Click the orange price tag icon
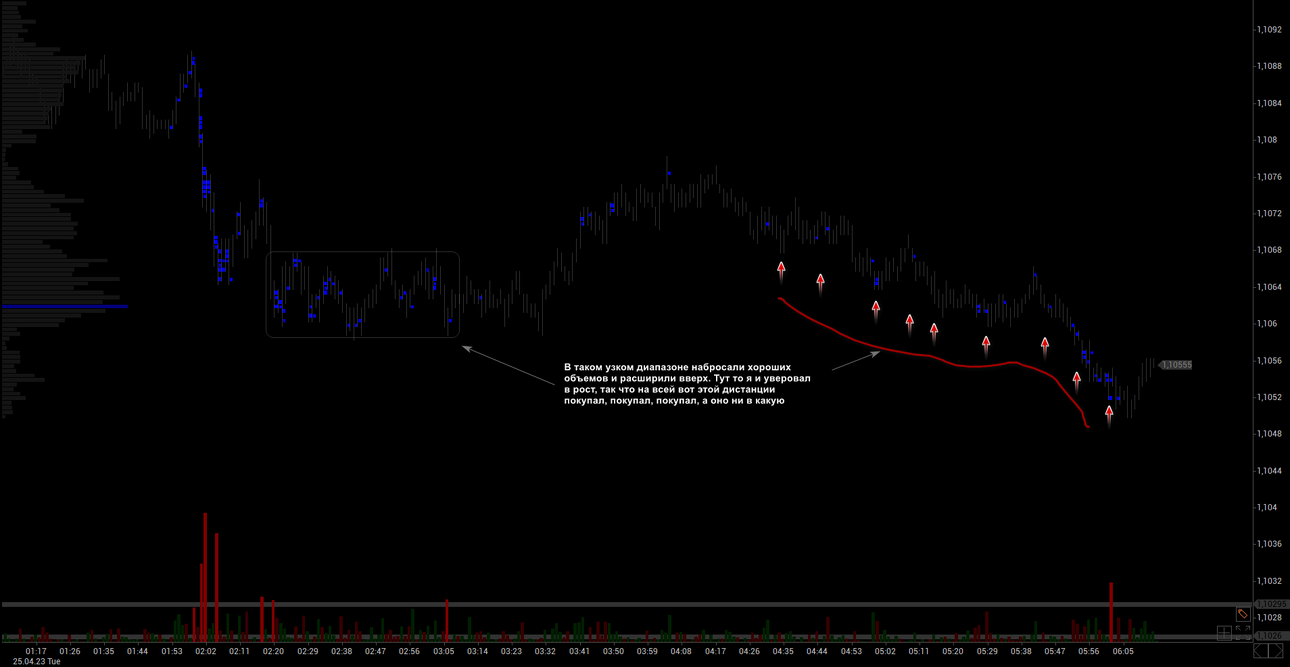Image resolution: width=1290 pixels, height=667 pixels. (x=1243, y=614)
